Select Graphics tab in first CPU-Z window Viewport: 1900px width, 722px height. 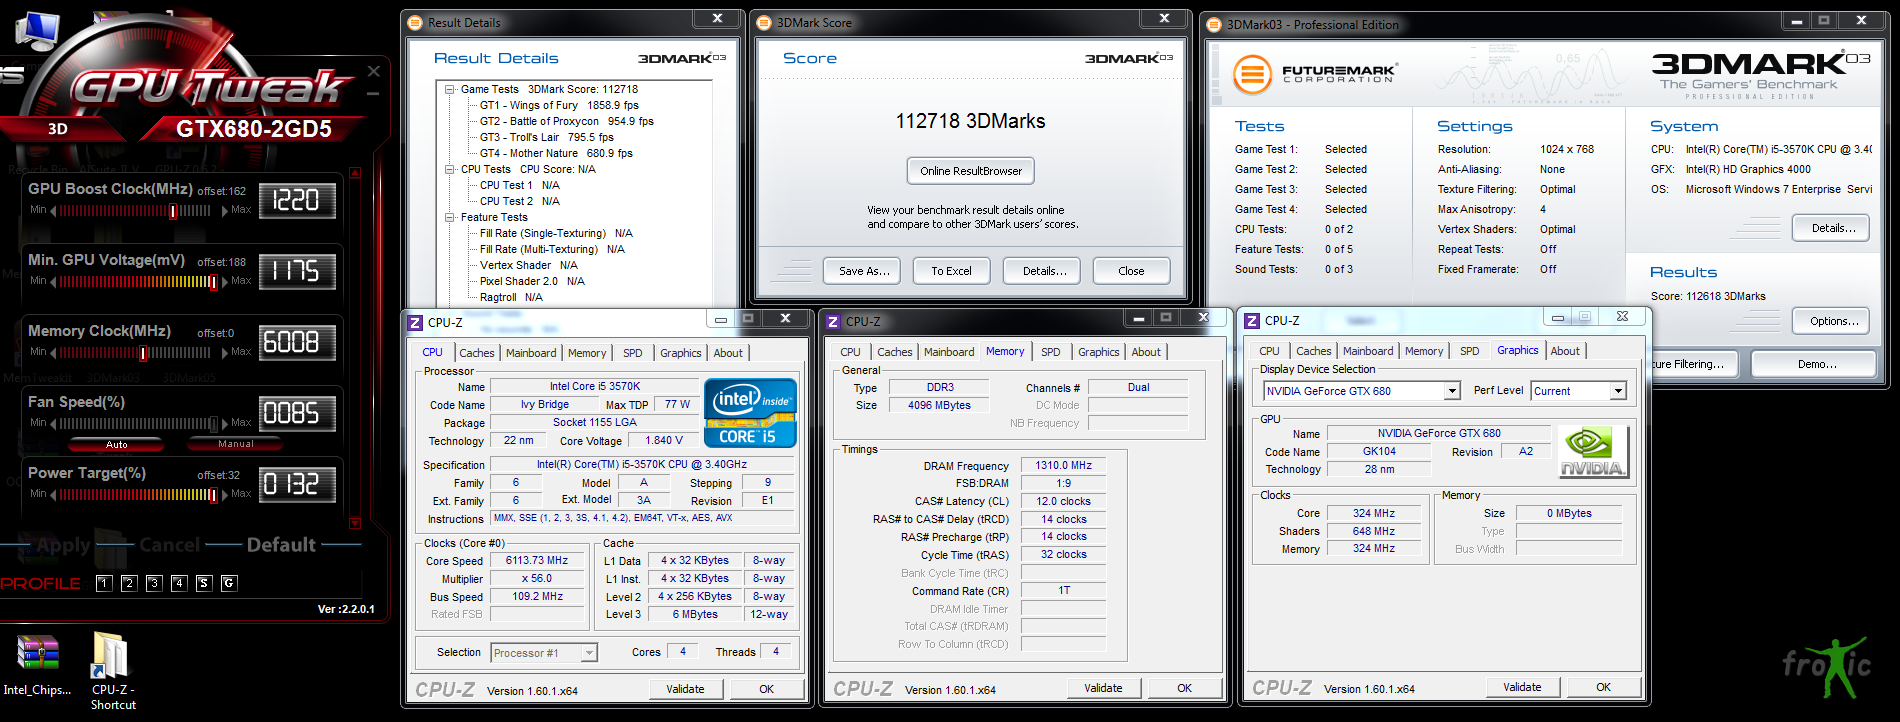[681, 353]
